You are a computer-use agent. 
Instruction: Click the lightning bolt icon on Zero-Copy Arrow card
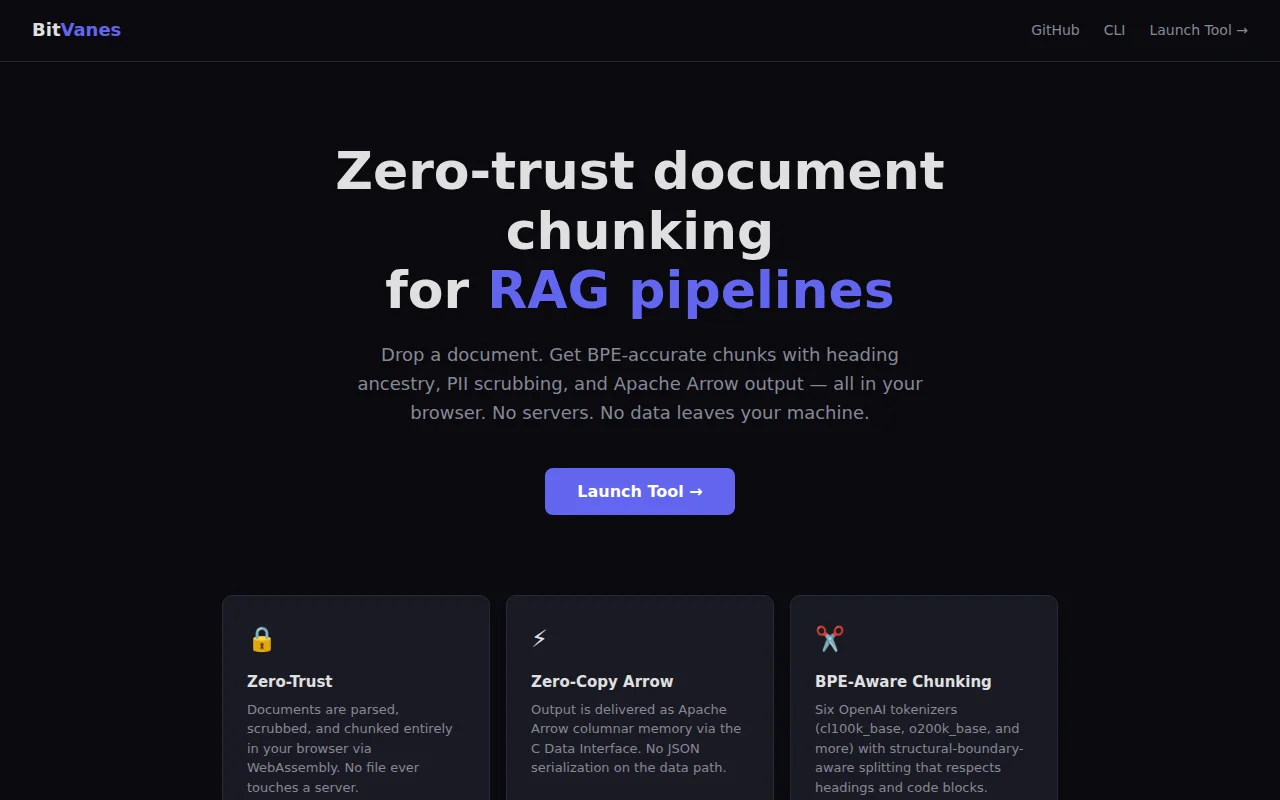point(540,639)
